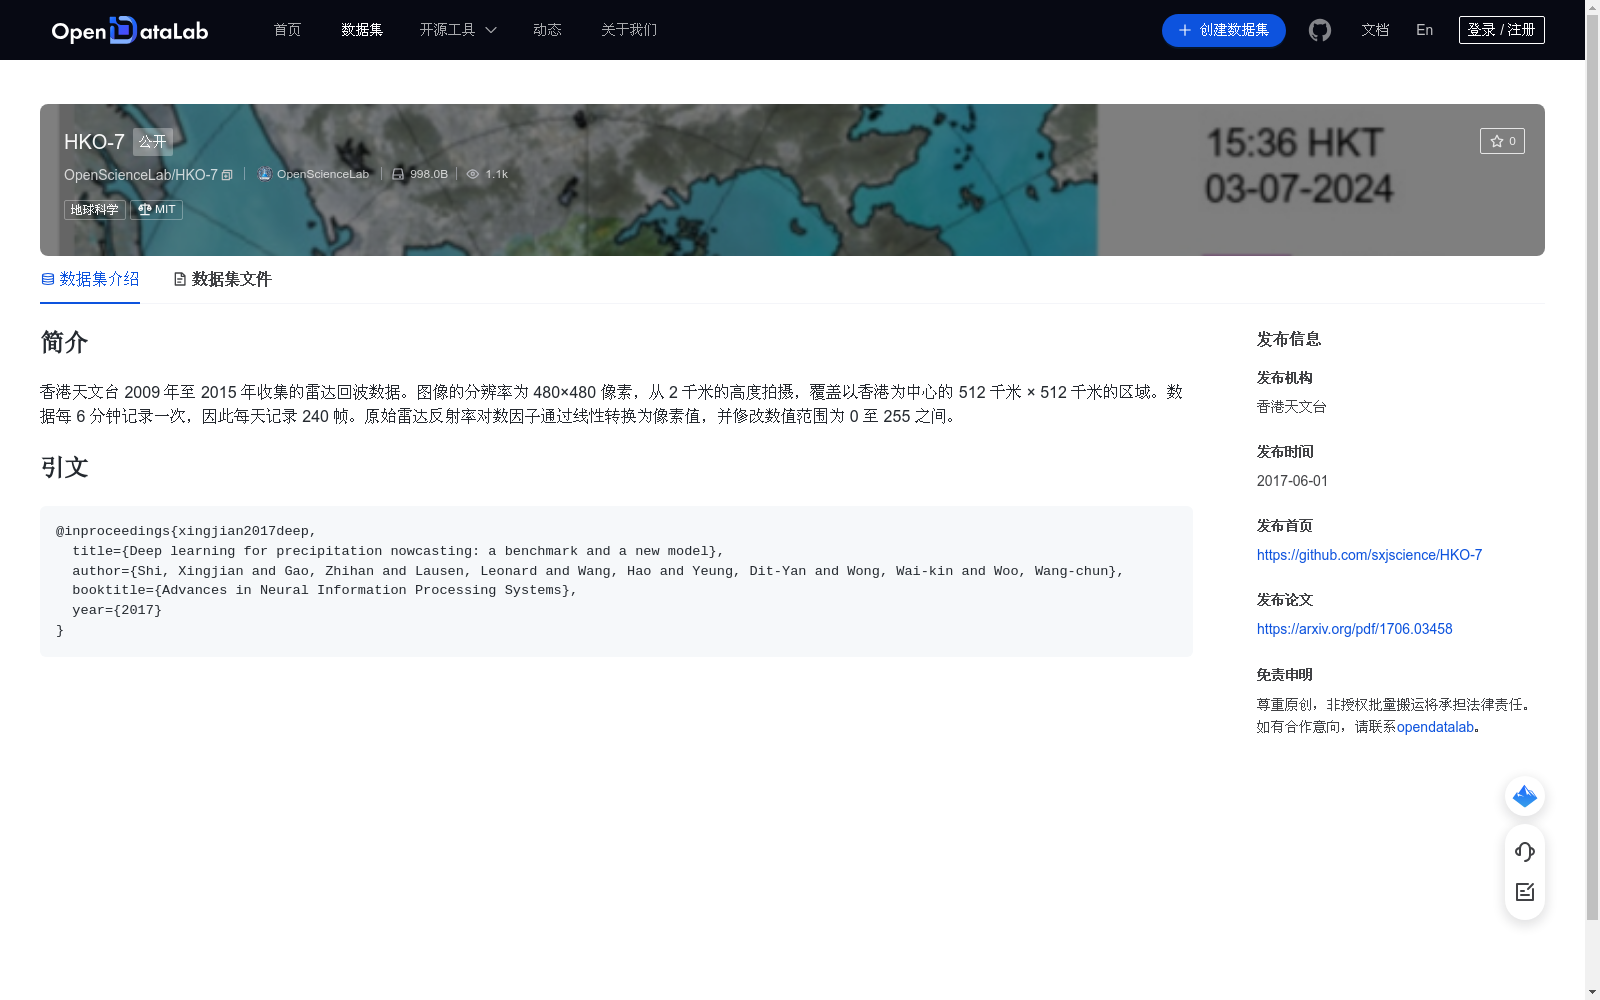The width and height of the screenshot is (1600, 1000).
Task: Click 登录 / 注册 button
Action: coord(1501,30)
